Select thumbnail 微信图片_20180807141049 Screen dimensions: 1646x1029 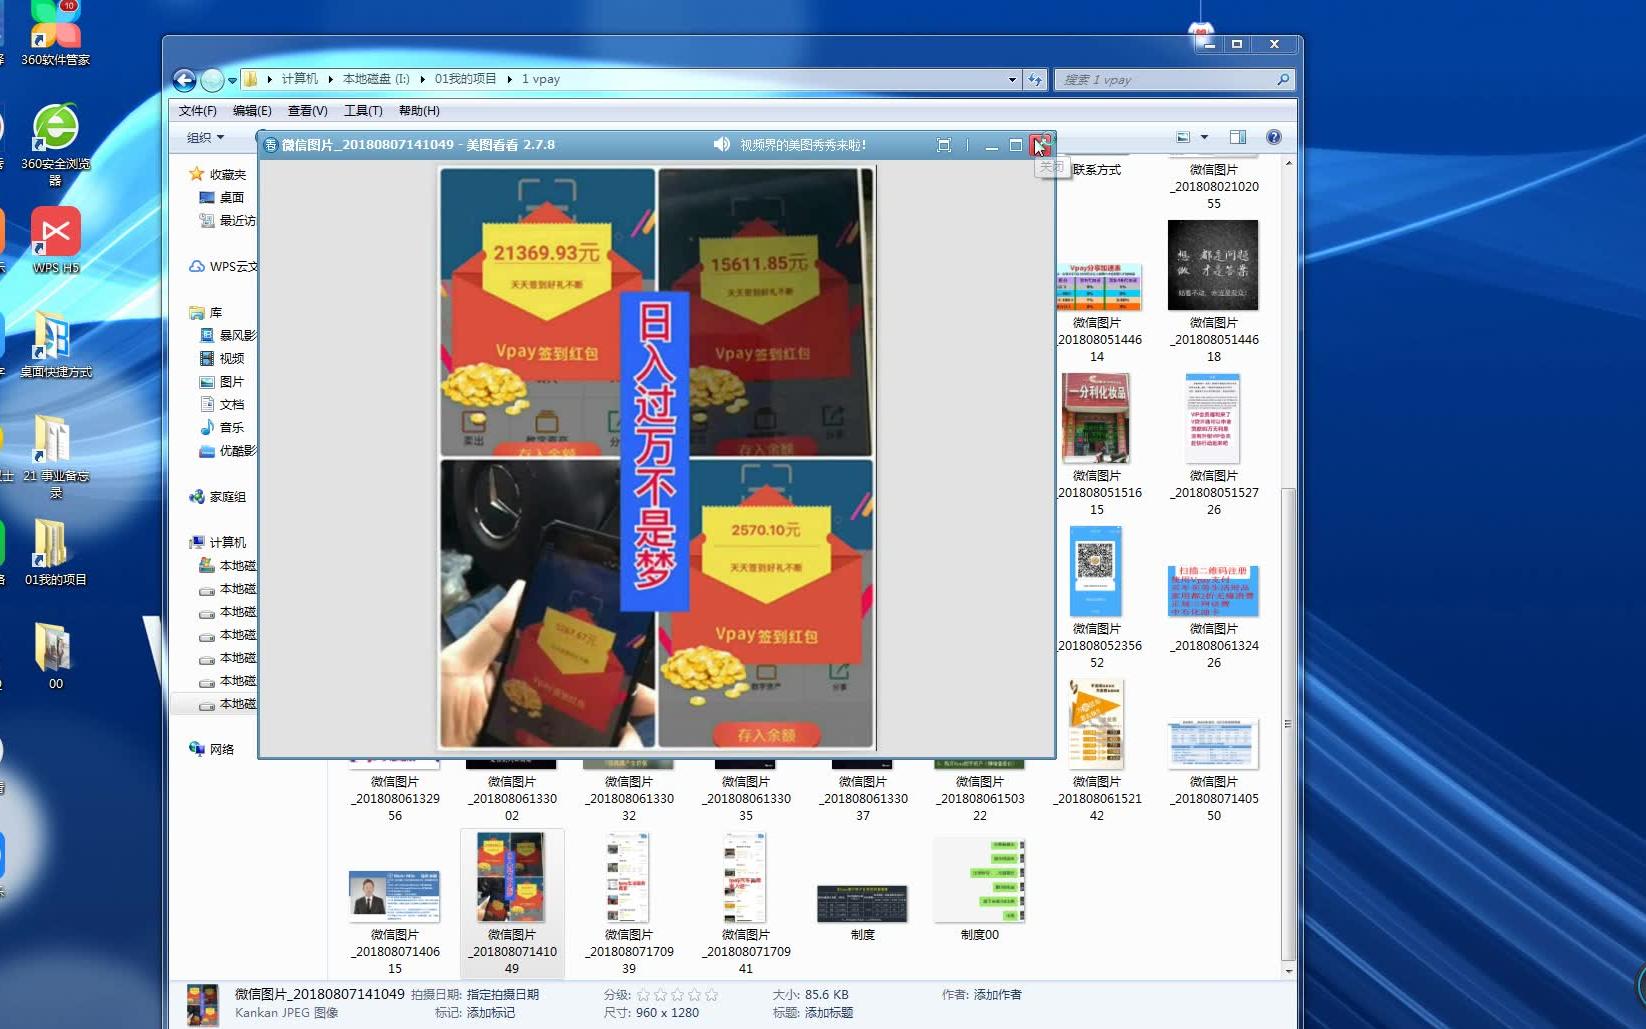(511, 877)
